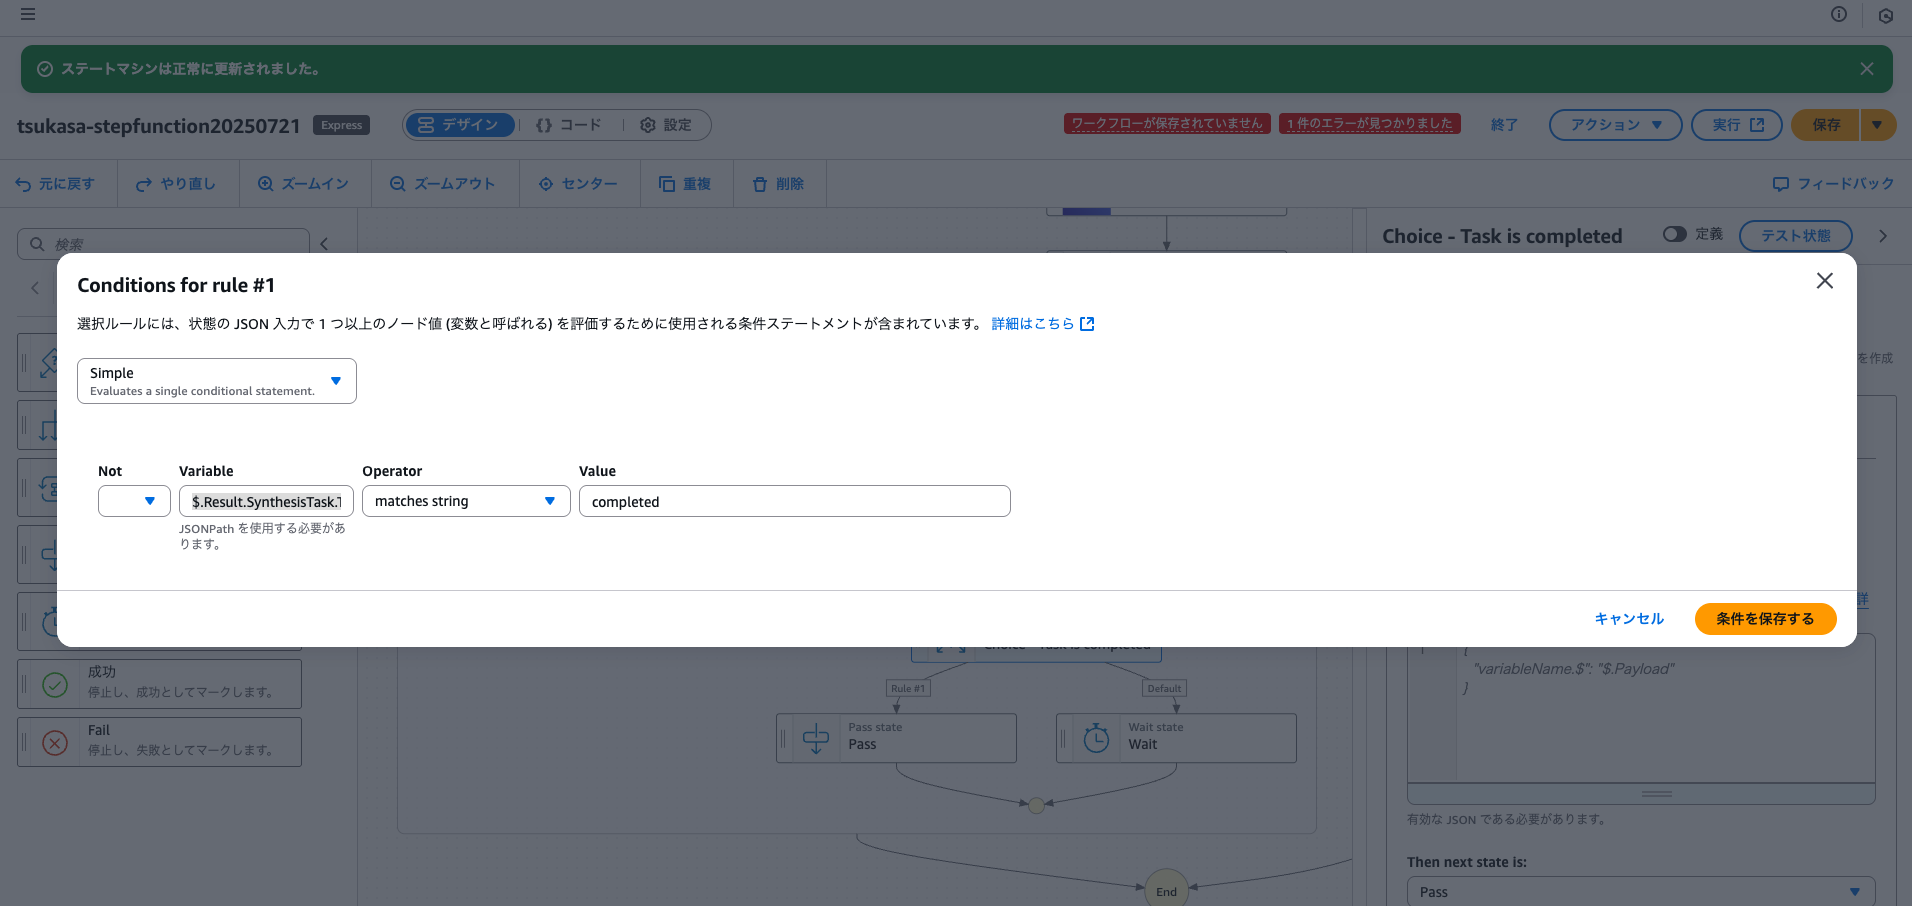Screen dimensions: 1912x906
Task: Switch to the 設定 settings tab
Action: coord(666,125)
